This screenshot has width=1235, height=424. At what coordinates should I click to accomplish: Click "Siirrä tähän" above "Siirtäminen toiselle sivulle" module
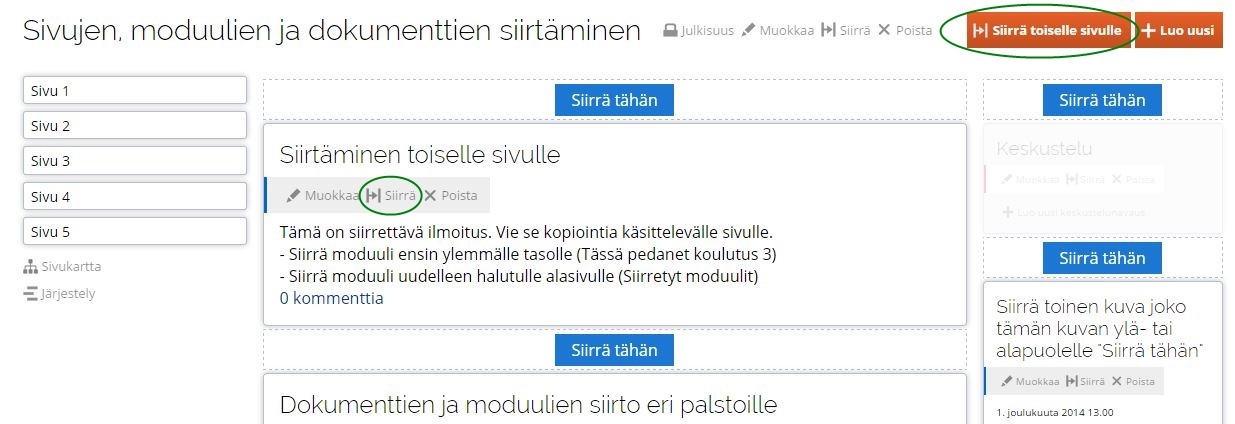point(614,100)
